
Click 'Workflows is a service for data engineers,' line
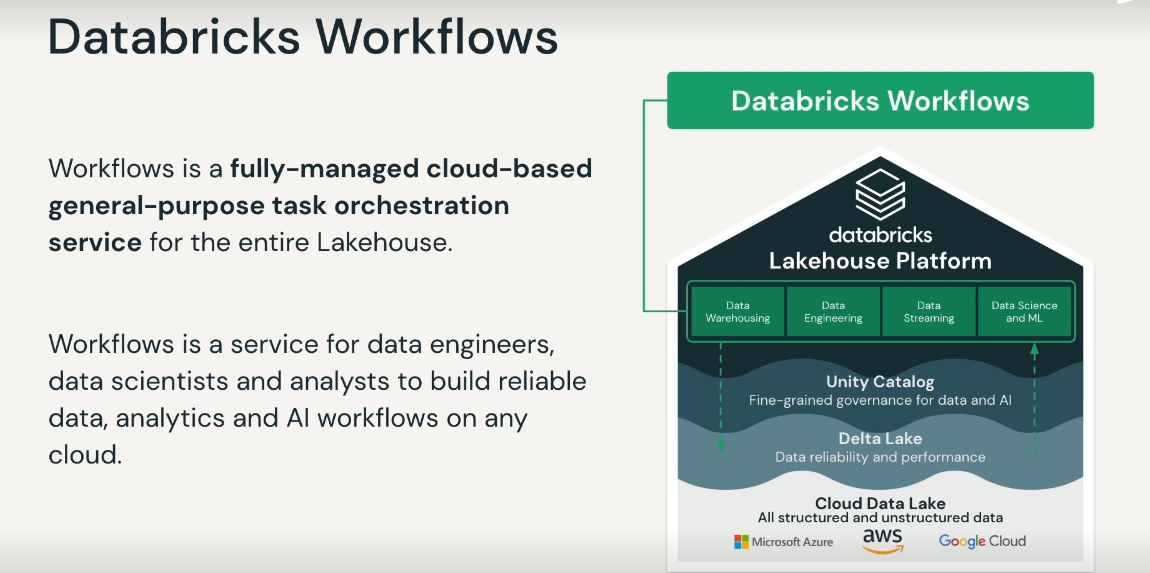tap(300, 343)
